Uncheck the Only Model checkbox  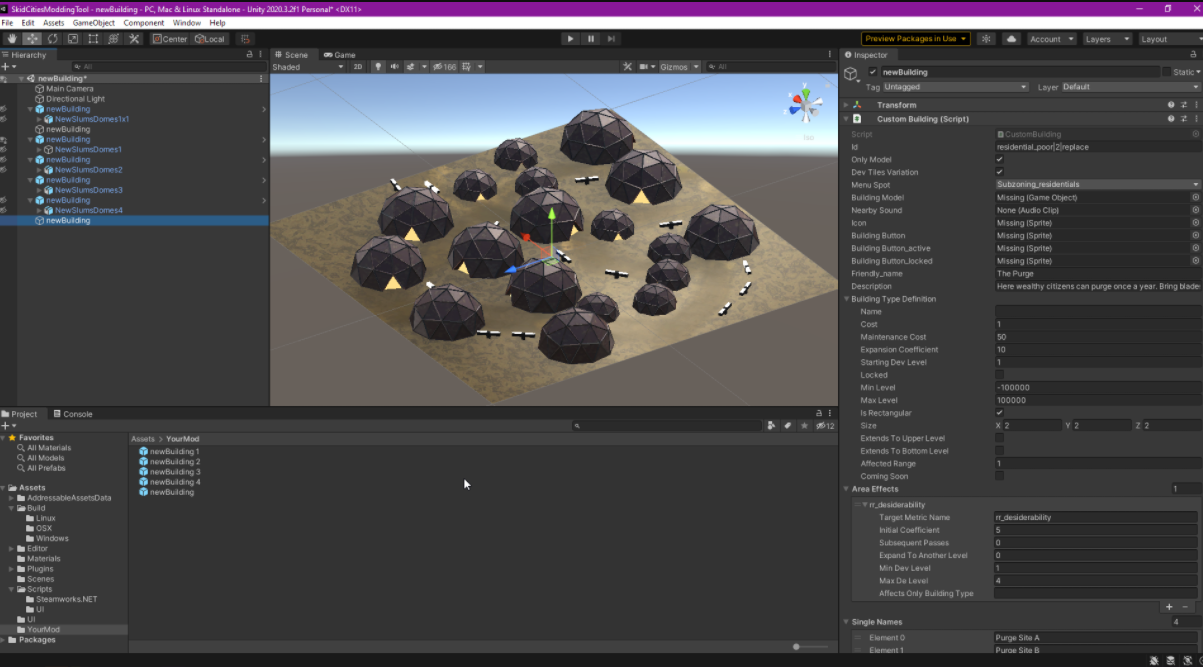1000,160
